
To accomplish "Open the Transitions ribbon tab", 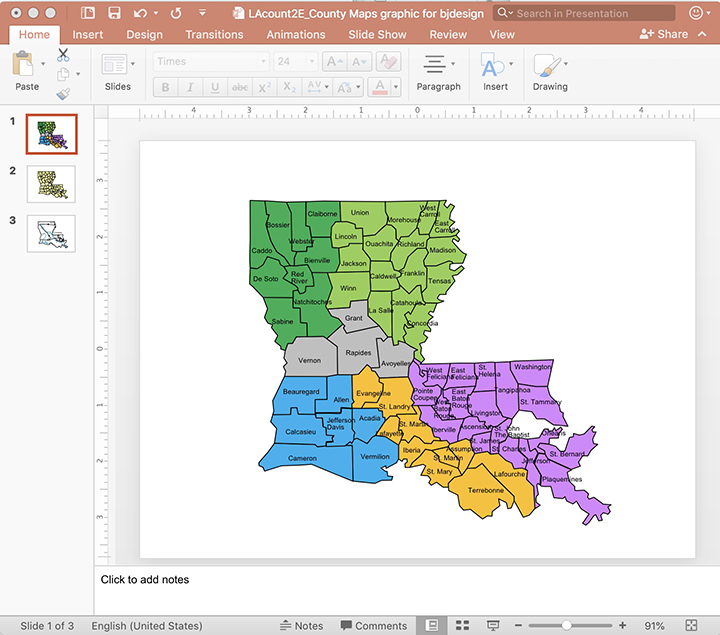I will 214,34.
